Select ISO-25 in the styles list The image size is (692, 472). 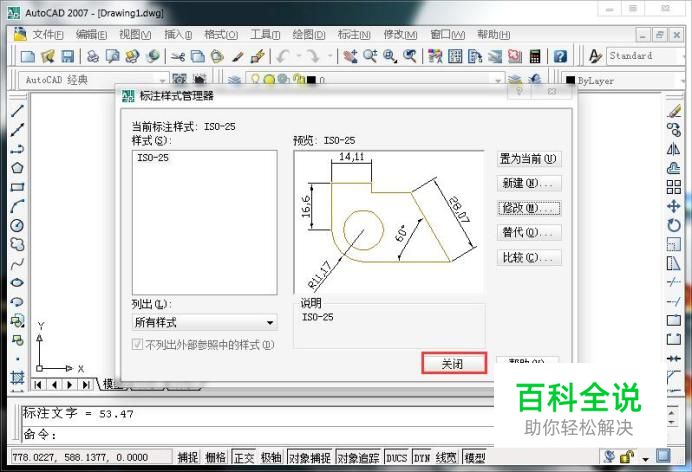pyautogui.click(x=153, y=157)
